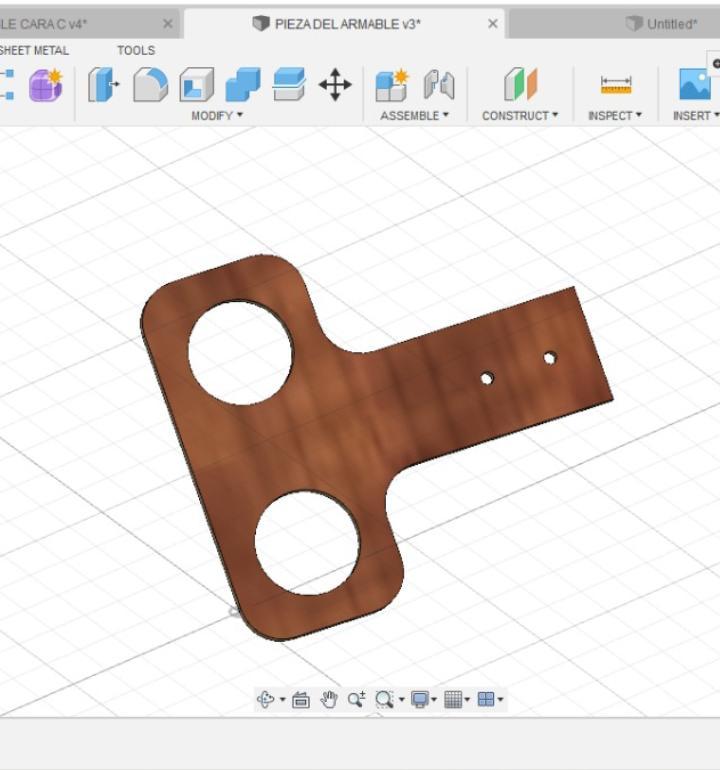Open the Display Settings dropdown arrow
Screen dimensions: 720x770
(x=434, y=699)
